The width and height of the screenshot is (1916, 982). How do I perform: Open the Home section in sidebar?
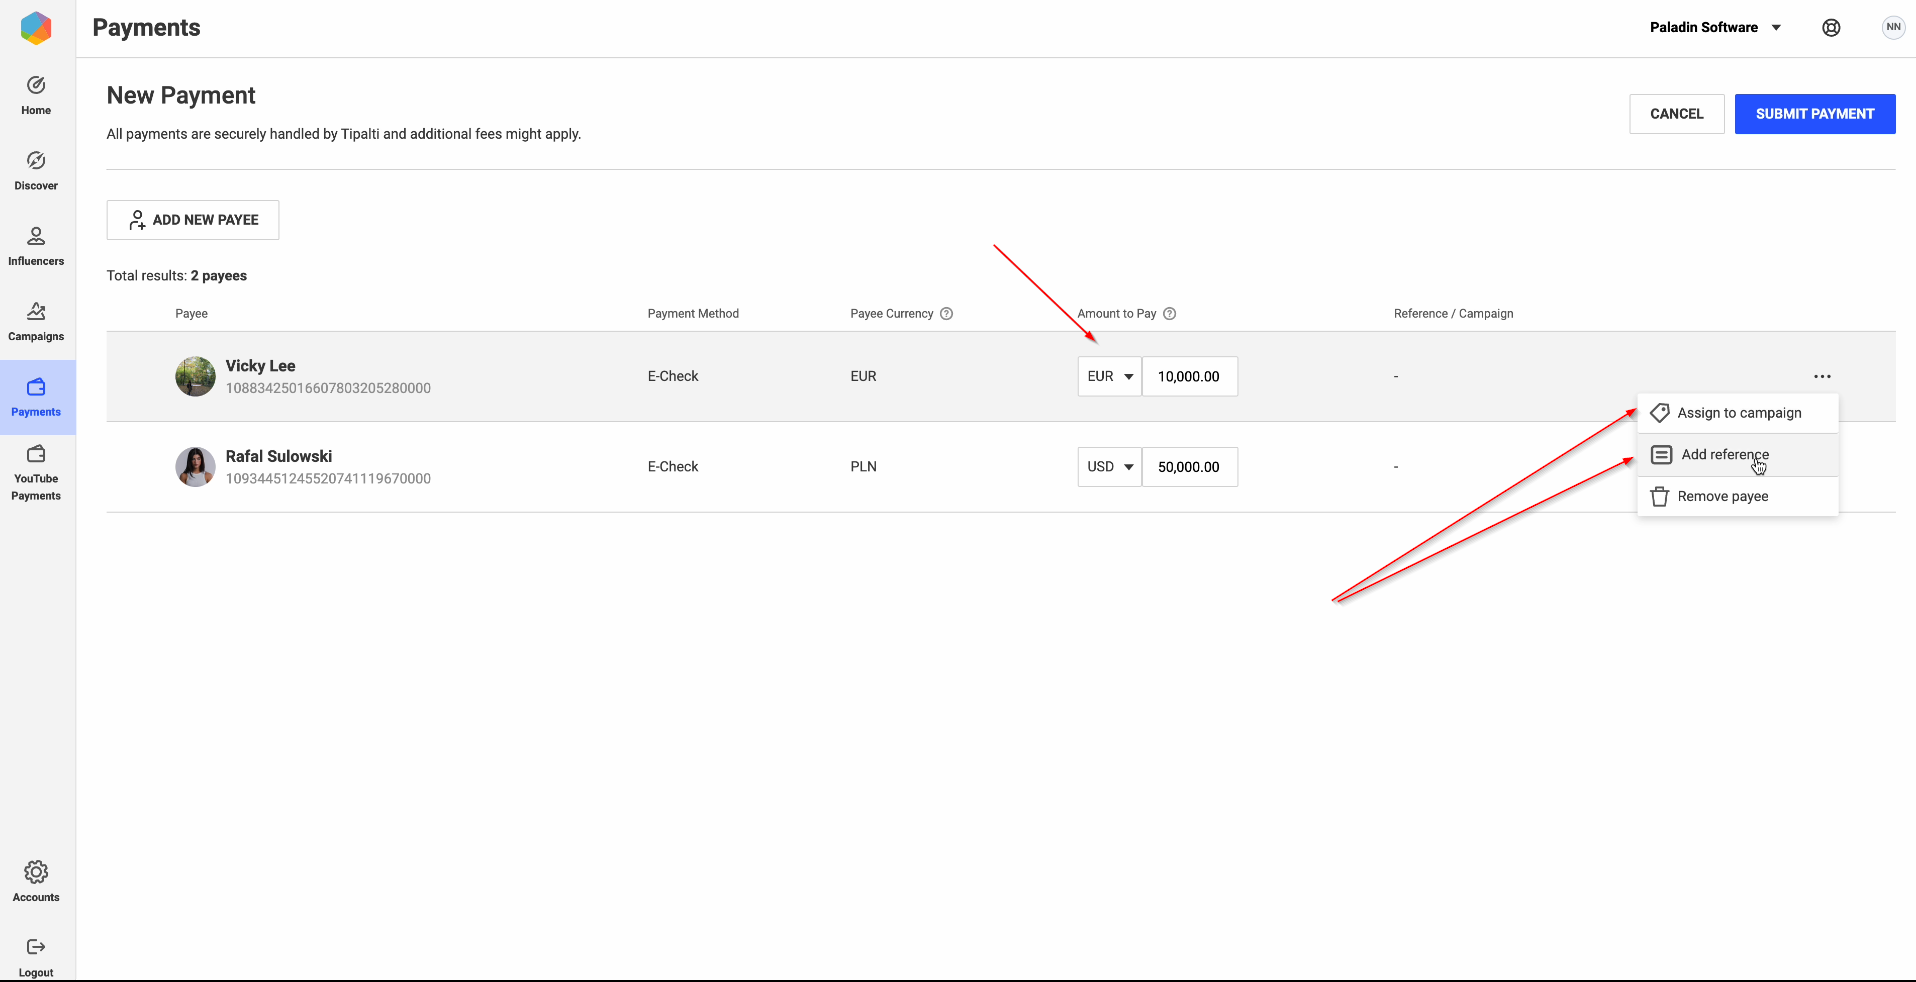35,93
